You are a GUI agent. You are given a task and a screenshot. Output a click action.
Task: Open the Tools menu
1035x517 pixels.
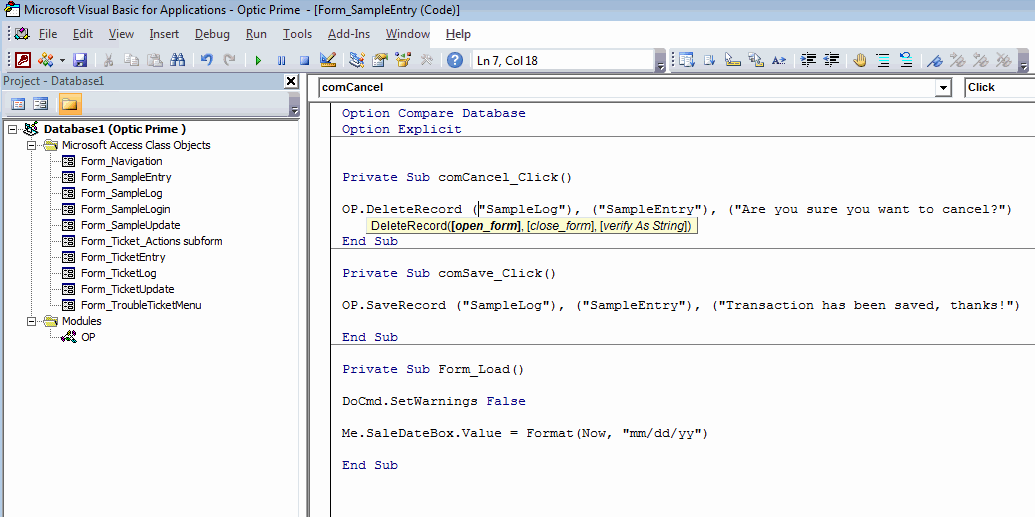[297, 34]
